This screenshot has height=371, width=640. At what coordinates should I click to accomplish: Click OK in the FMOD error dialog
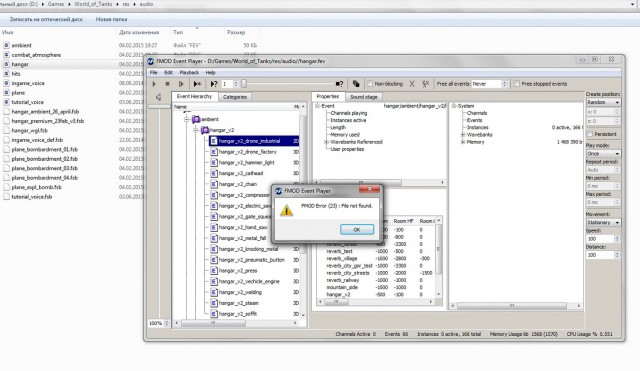click(x=357, y=230)
